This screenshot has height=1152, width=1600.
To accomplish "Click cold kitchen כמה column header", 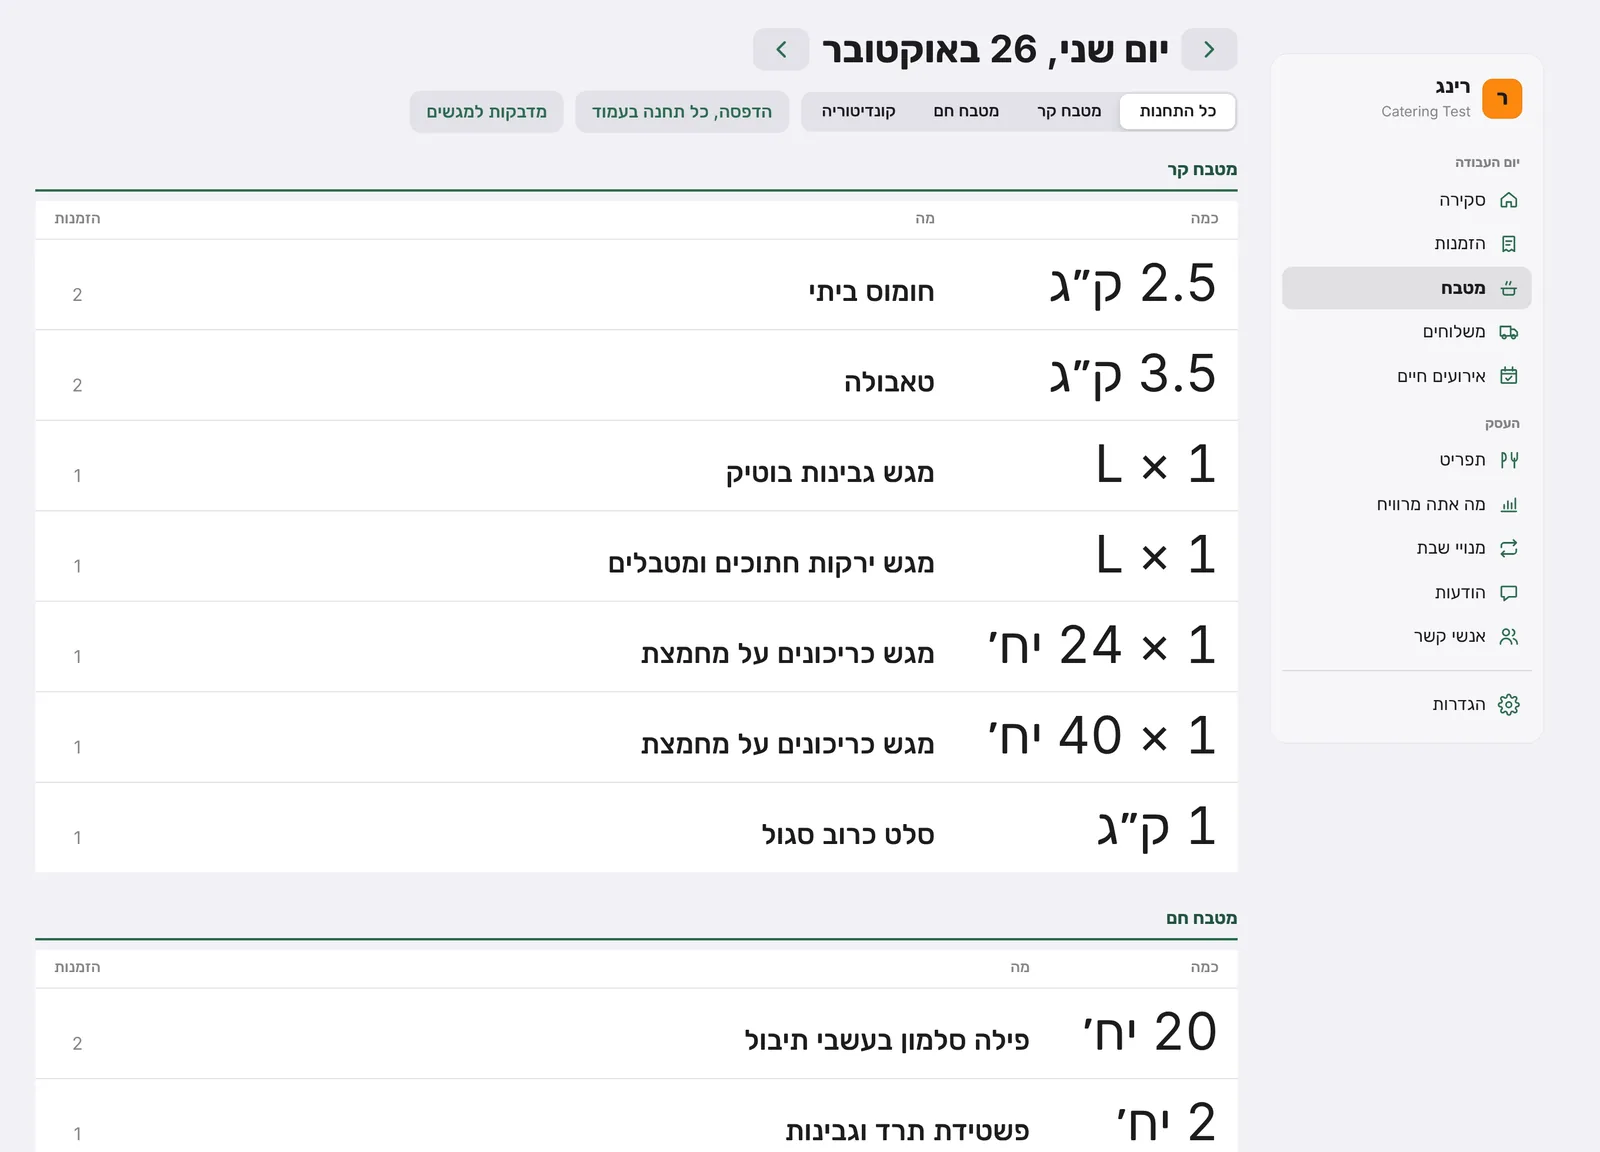I will point(1204,218).
